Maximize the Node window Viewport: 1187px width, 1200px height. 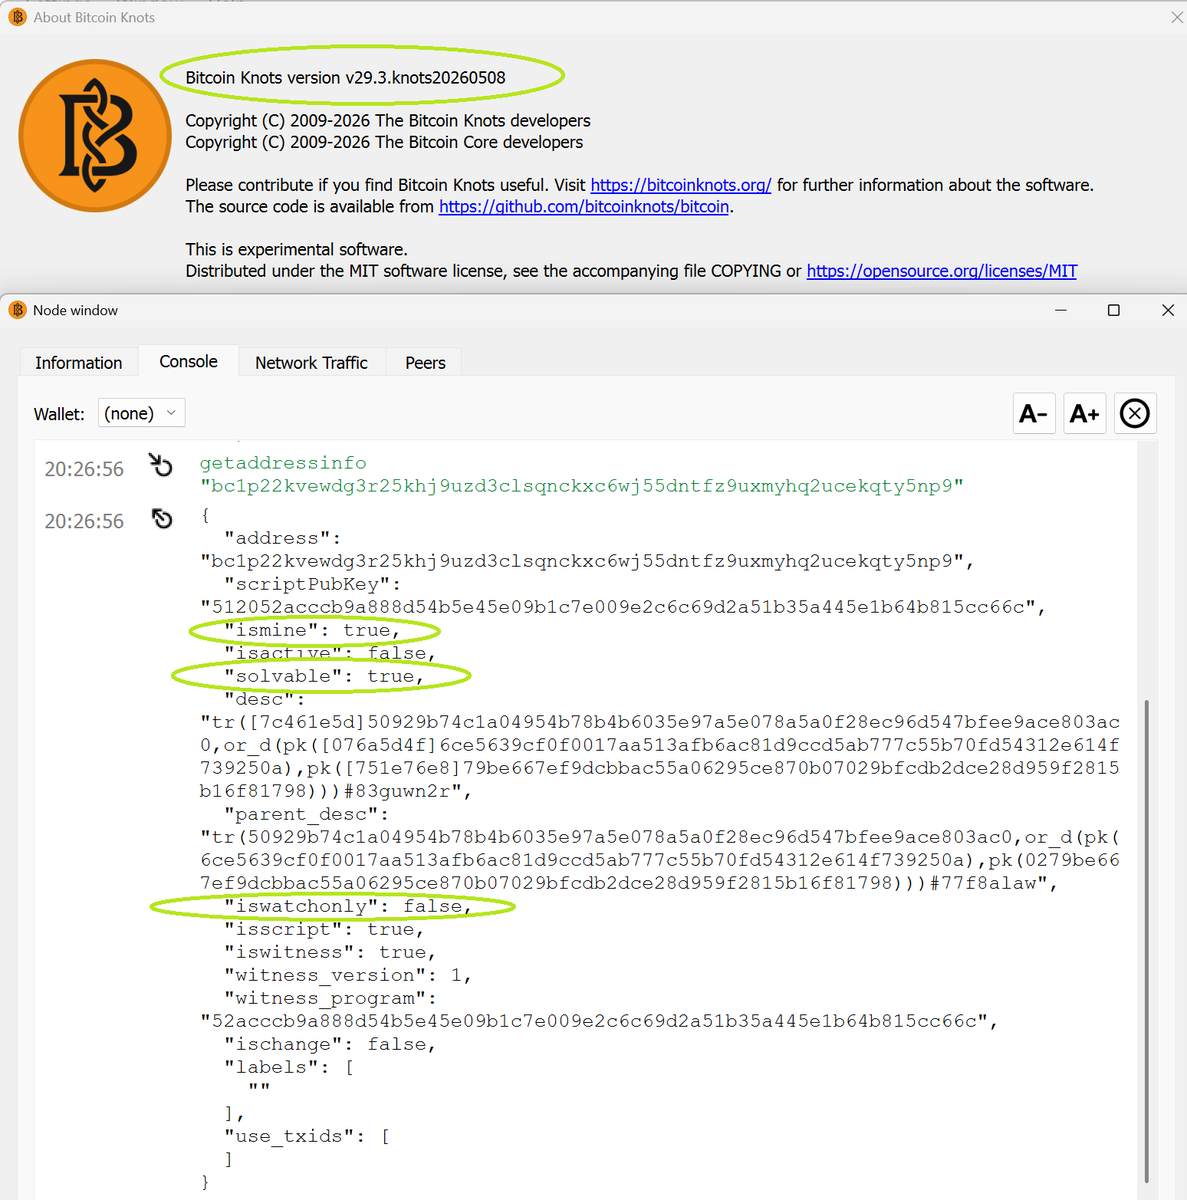click(1114, 310)
